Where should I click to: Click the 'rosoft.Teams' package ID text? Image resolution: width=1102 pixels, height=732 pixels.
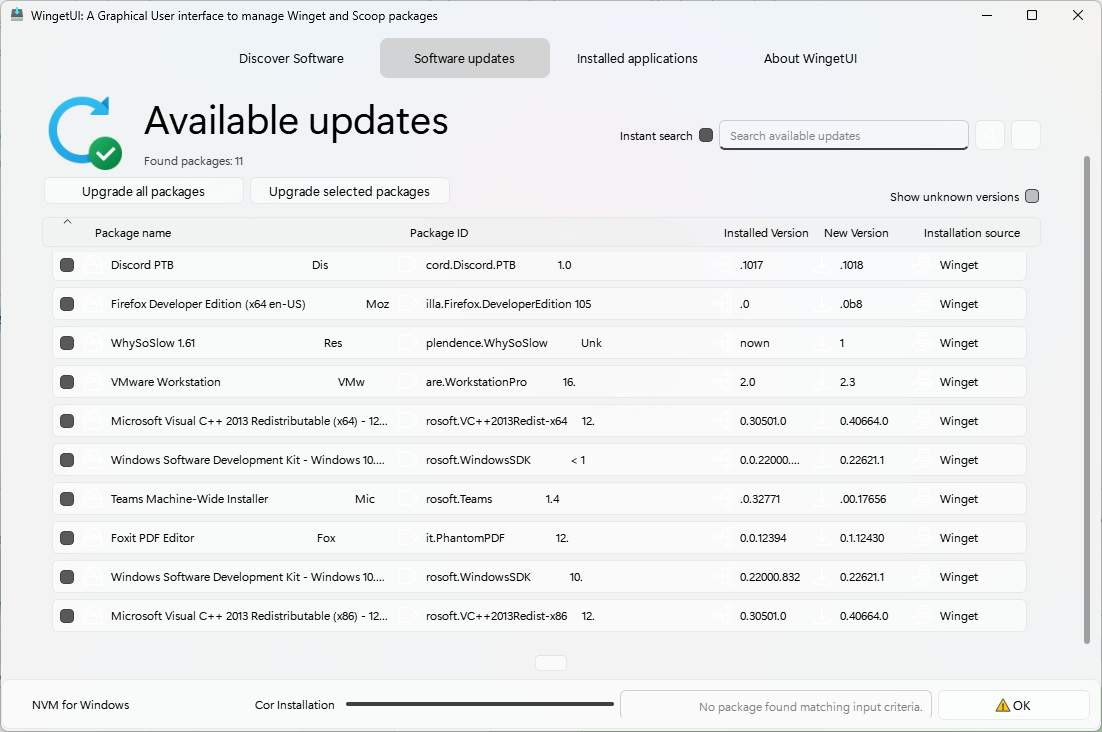coord(459,499)
